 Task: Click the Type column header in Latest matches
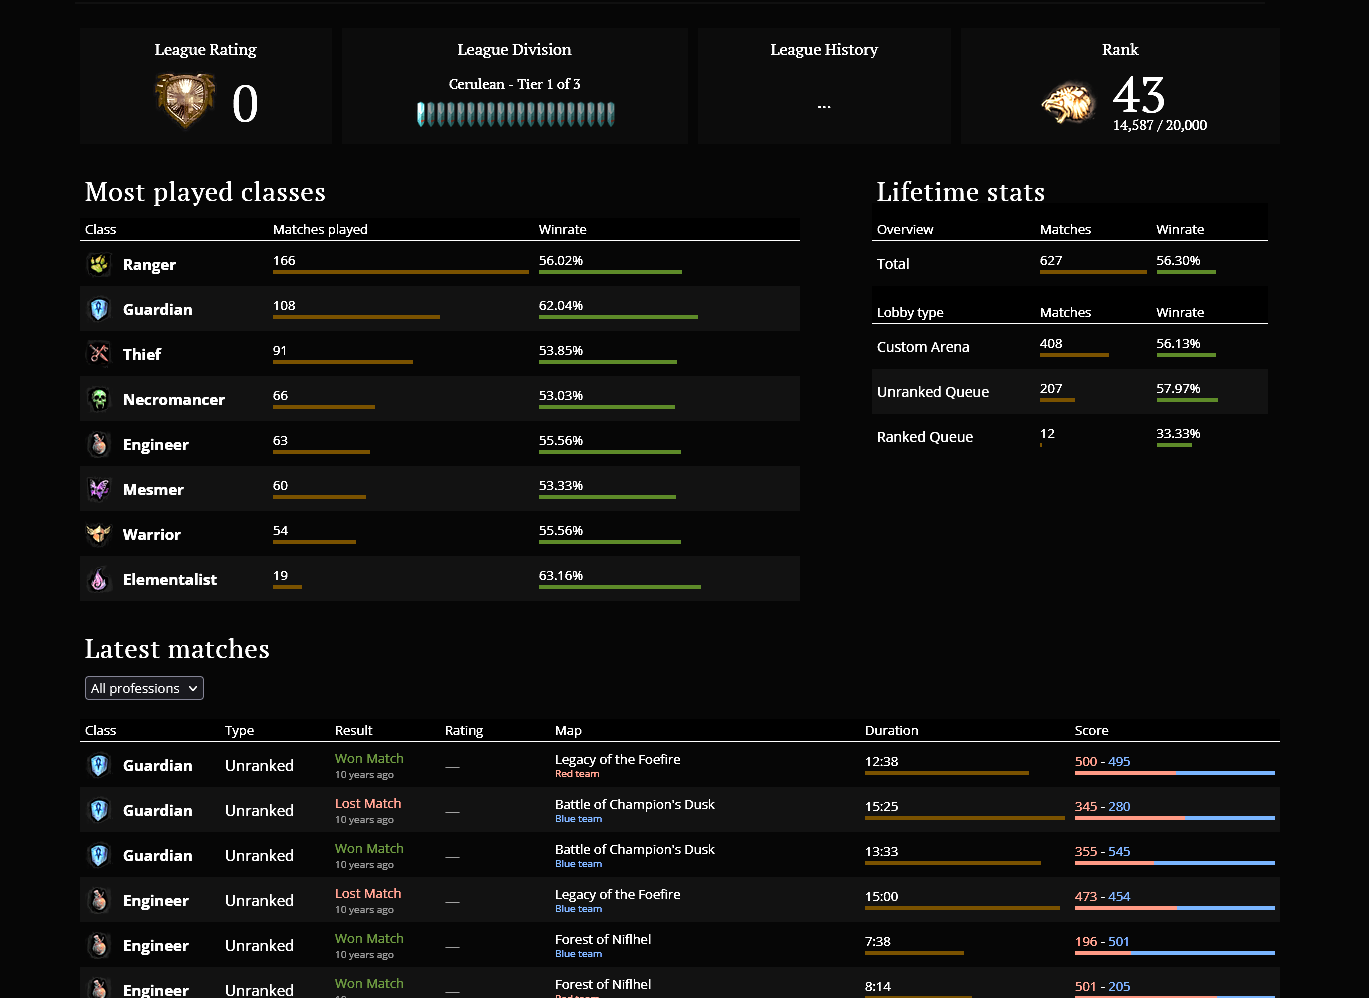tap(240, 730)
